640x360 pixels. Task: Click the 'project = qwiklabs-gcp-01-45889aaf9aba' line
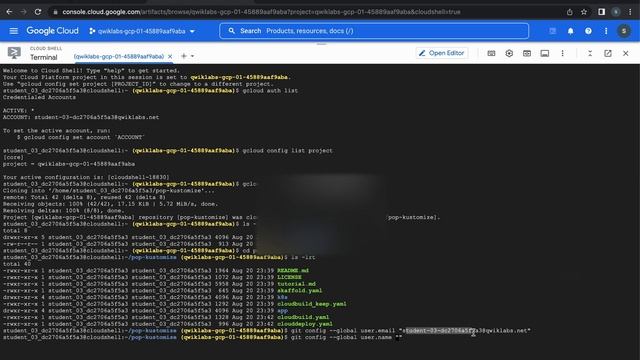coord(69,164)
